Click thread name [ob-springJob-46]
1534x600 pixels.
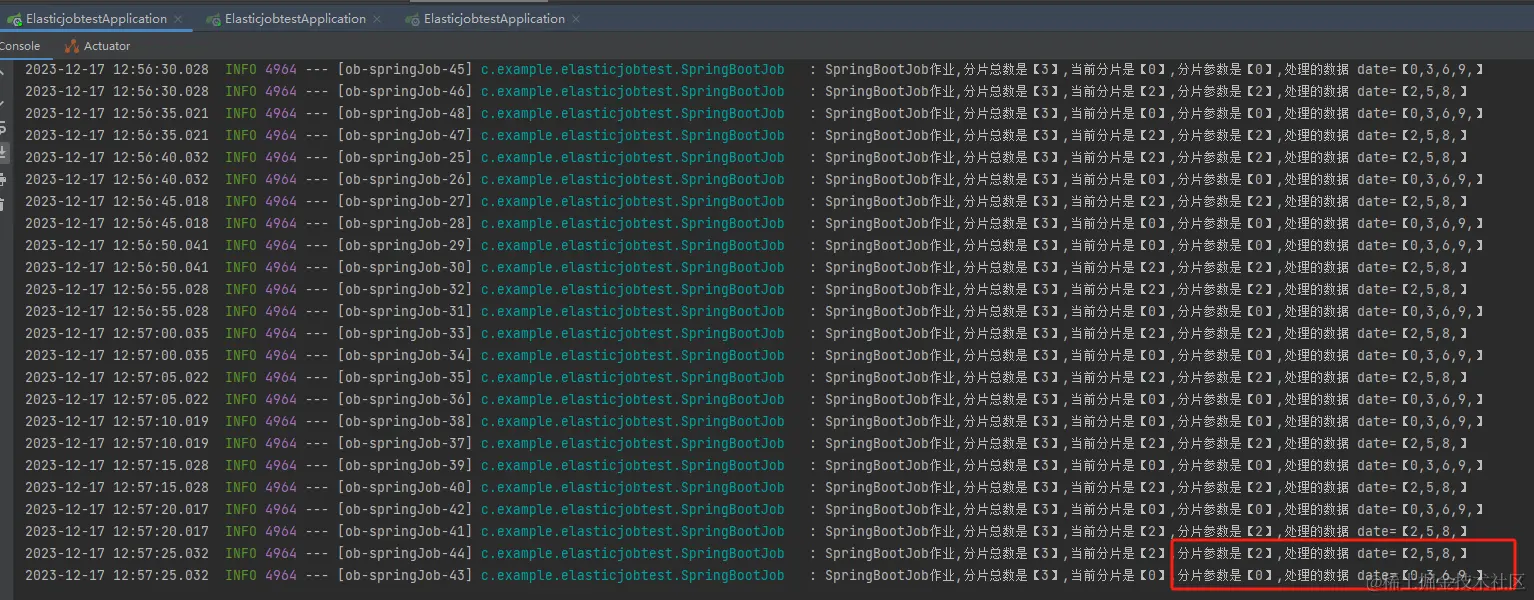point(405,91)
